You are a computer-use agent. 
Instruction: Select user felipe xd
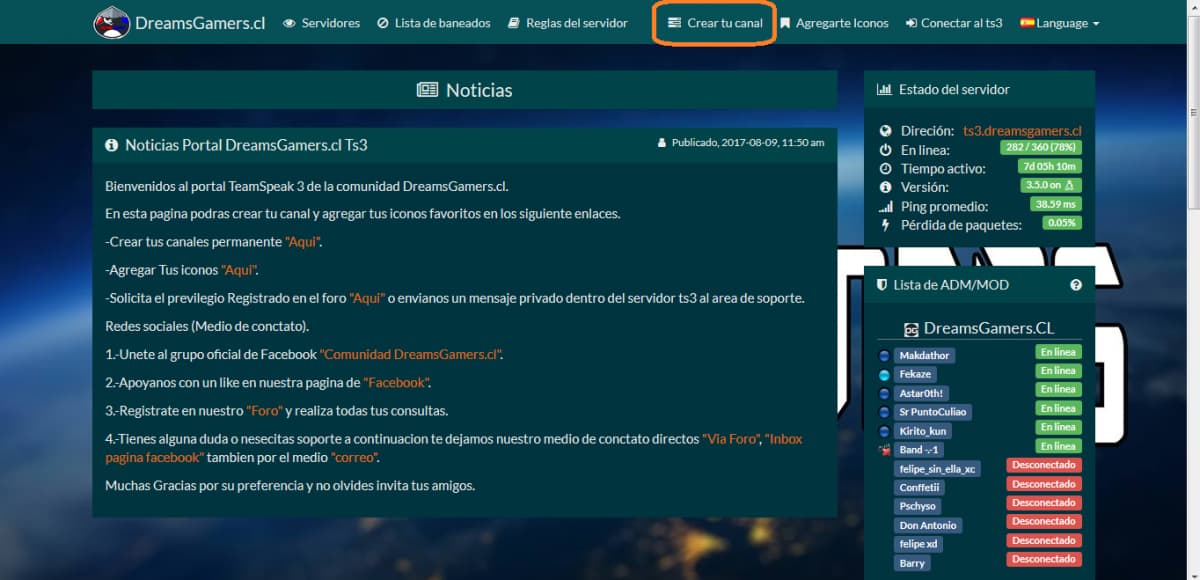point(918,544)
